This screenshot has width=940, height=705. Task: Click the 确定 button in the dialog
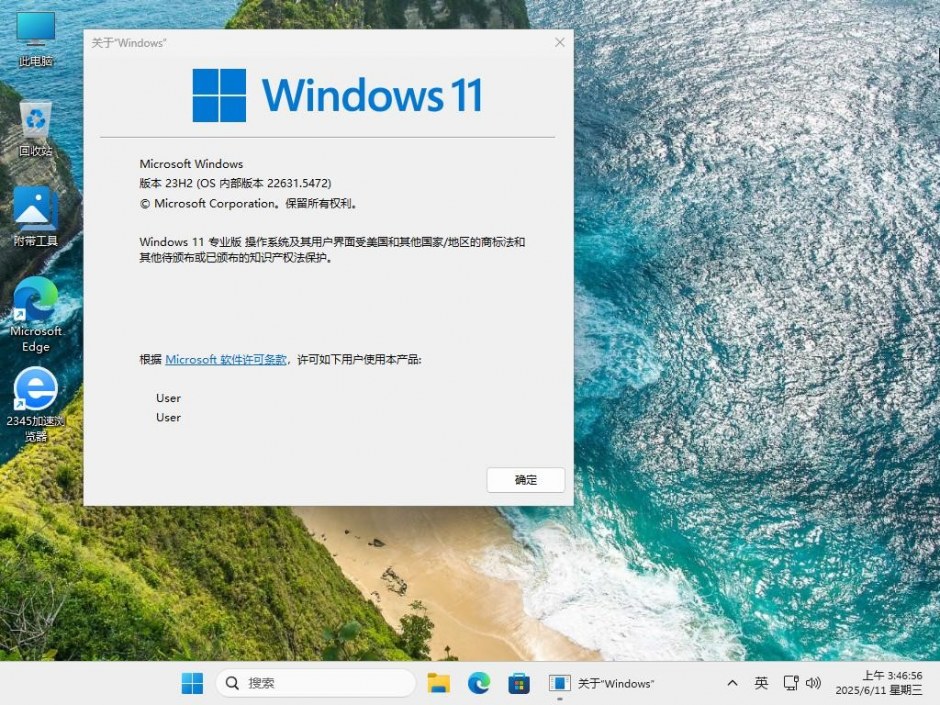click(526, 480)
